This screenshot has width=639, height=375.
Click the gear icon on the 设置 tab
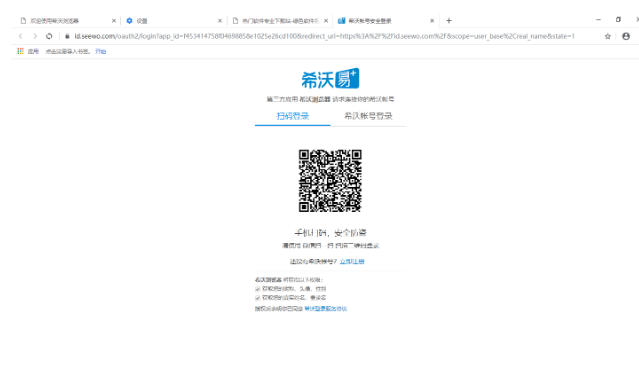130,20
